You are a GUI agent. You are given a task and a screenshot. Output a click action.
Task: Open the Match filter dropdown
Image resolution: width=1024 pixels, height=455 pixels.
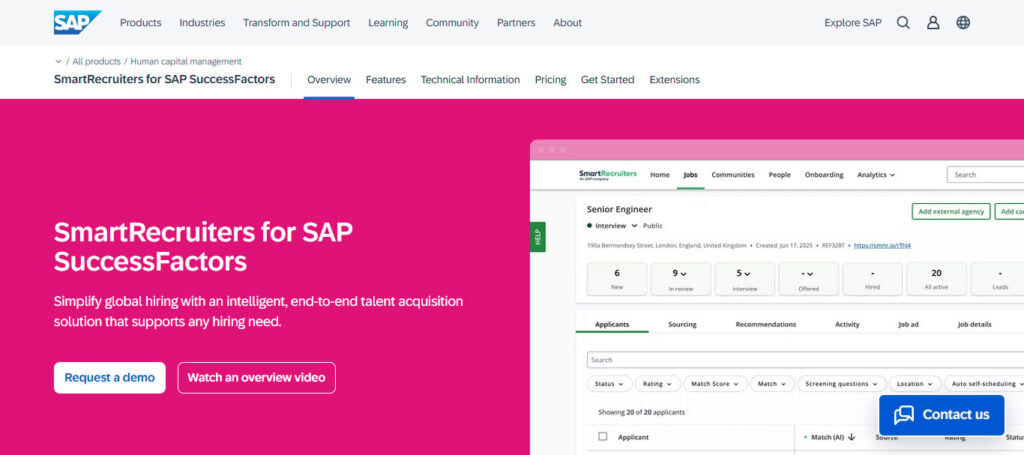pyautogui.click(x=772, y=384)
